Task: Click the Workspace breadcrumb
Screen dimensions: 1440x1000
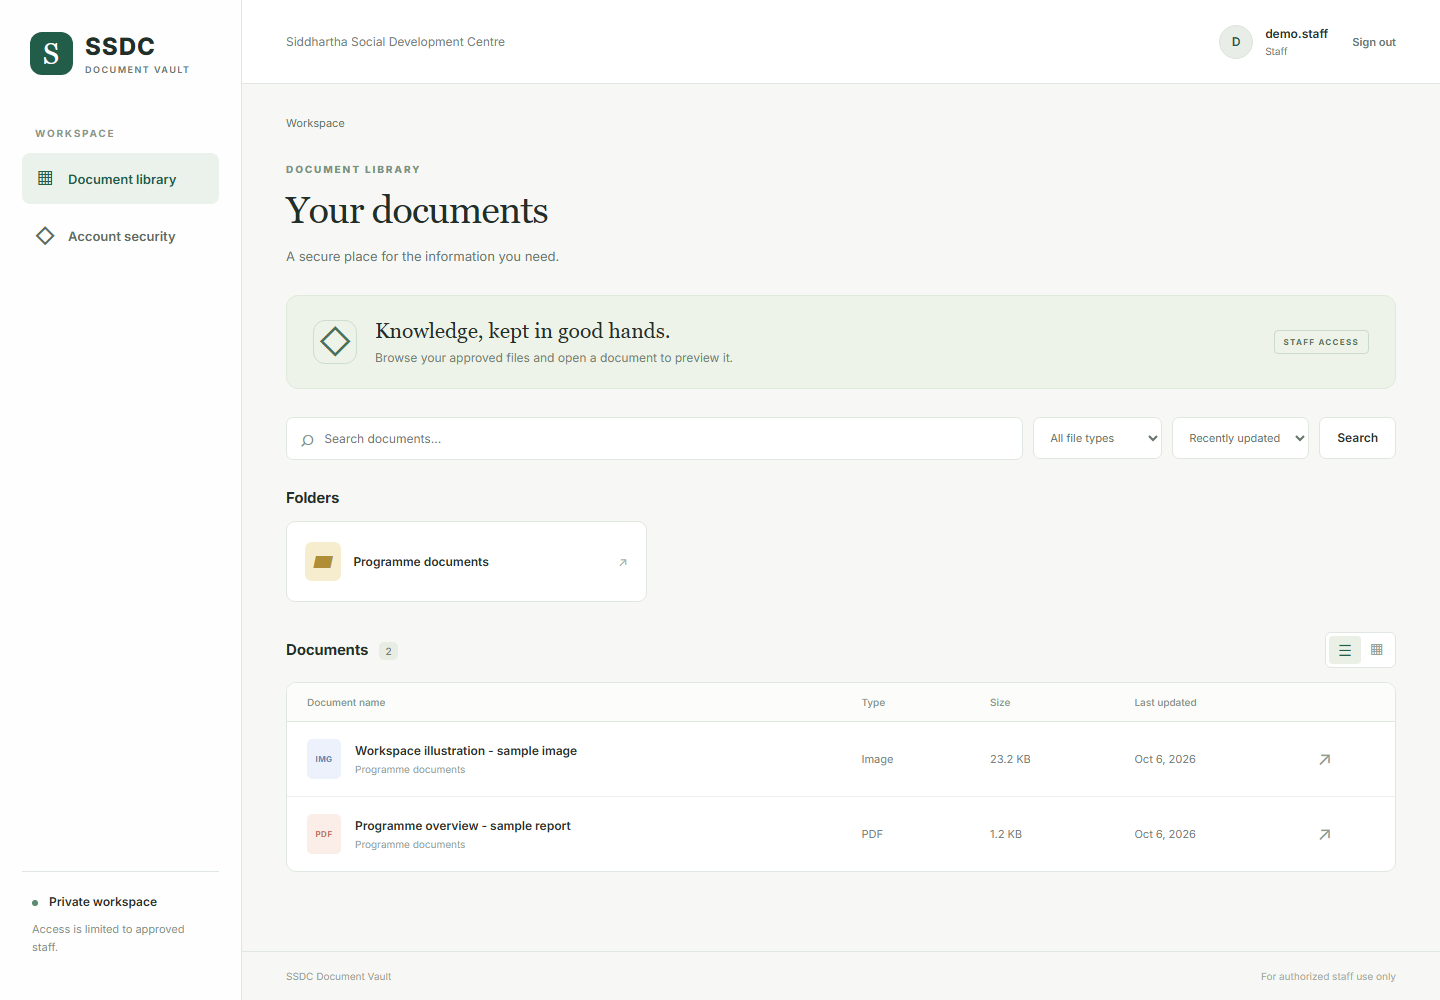Action: coord(315,123)
